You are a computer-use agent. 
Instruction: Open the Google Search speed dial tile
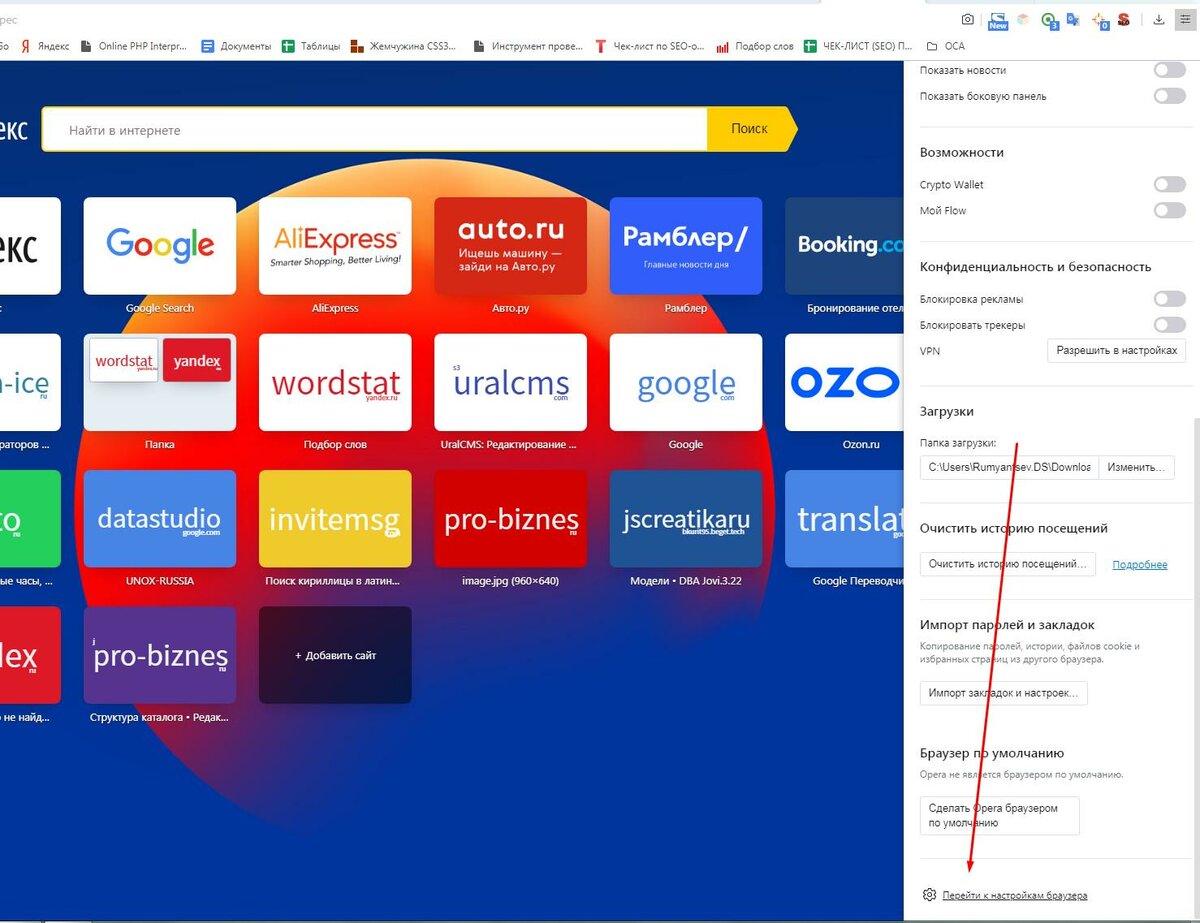[160, 246]
